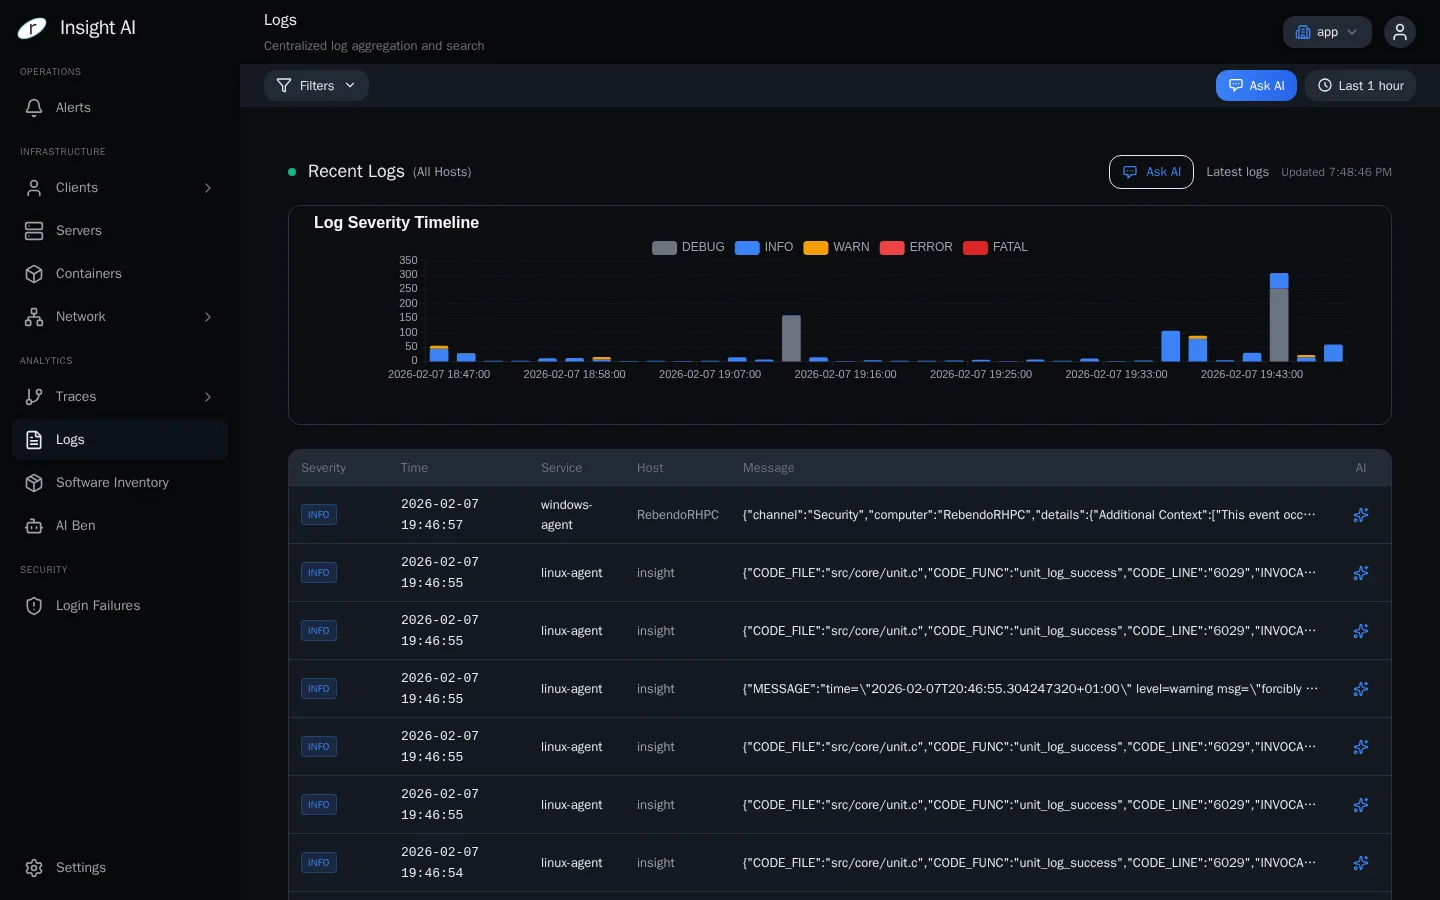Screen dimensions: 1440x900
Task: Open Software Inventory page
Action: [x=120, y=483]
